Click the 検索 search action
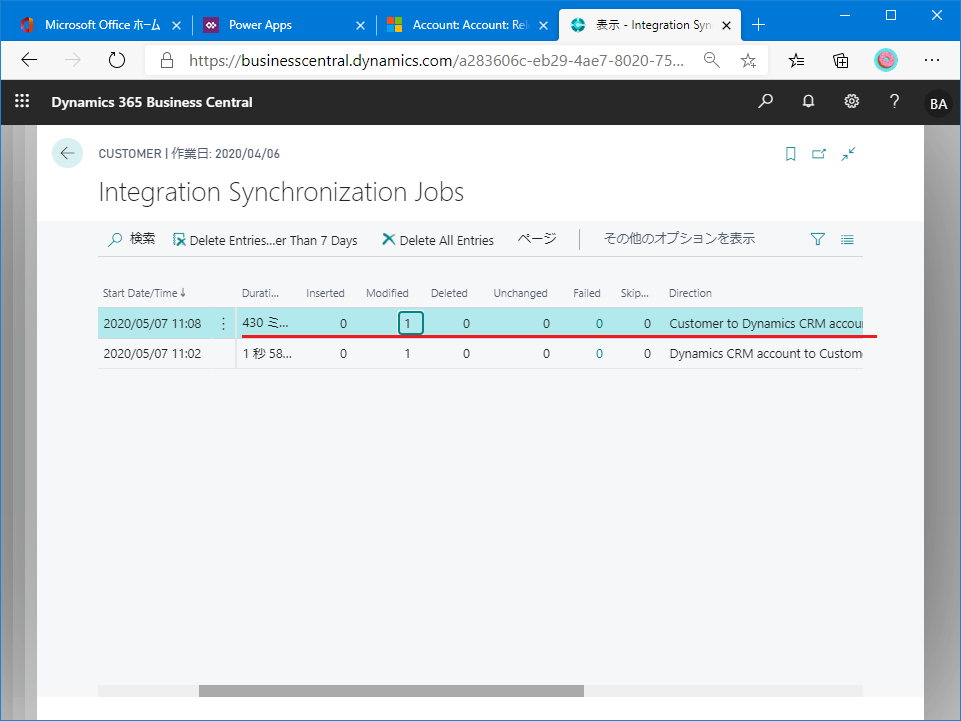Image resolution: width=961 pixels, height=721 pixels. [x=132, y=239]
